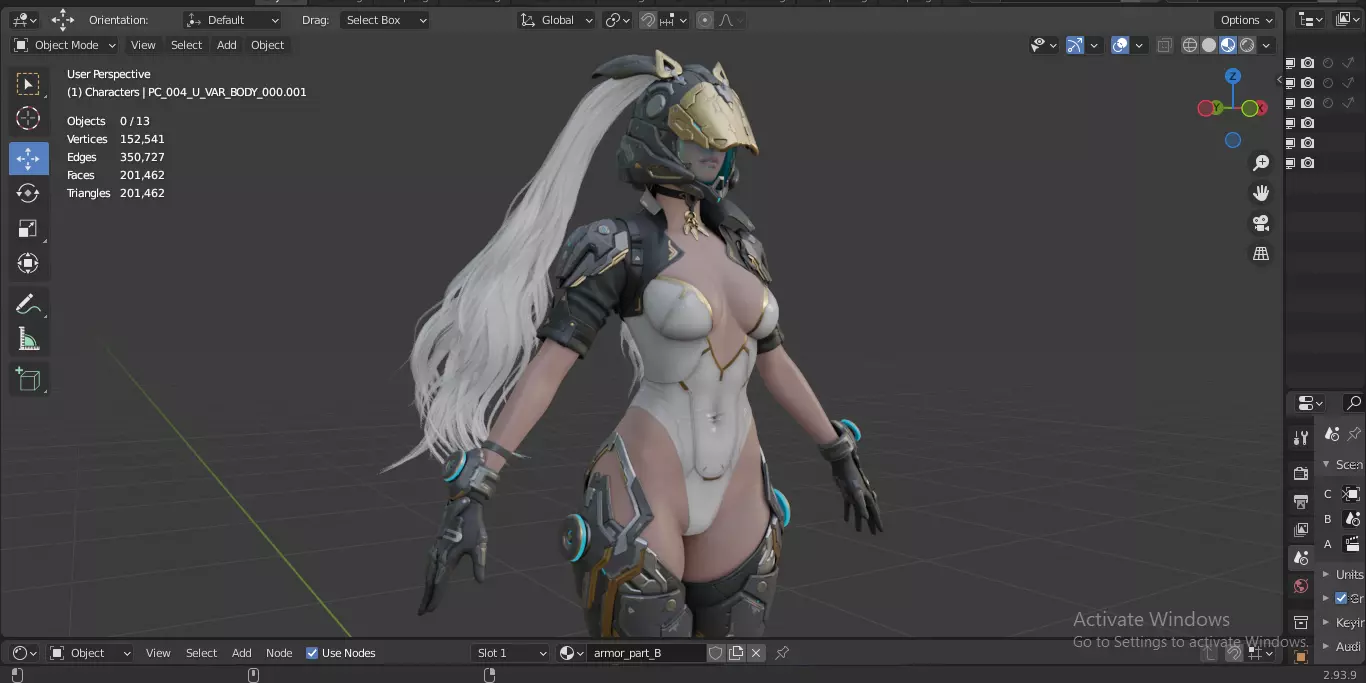
Task: Switch to Solid viewport shading
Action: coord(1209,45)
